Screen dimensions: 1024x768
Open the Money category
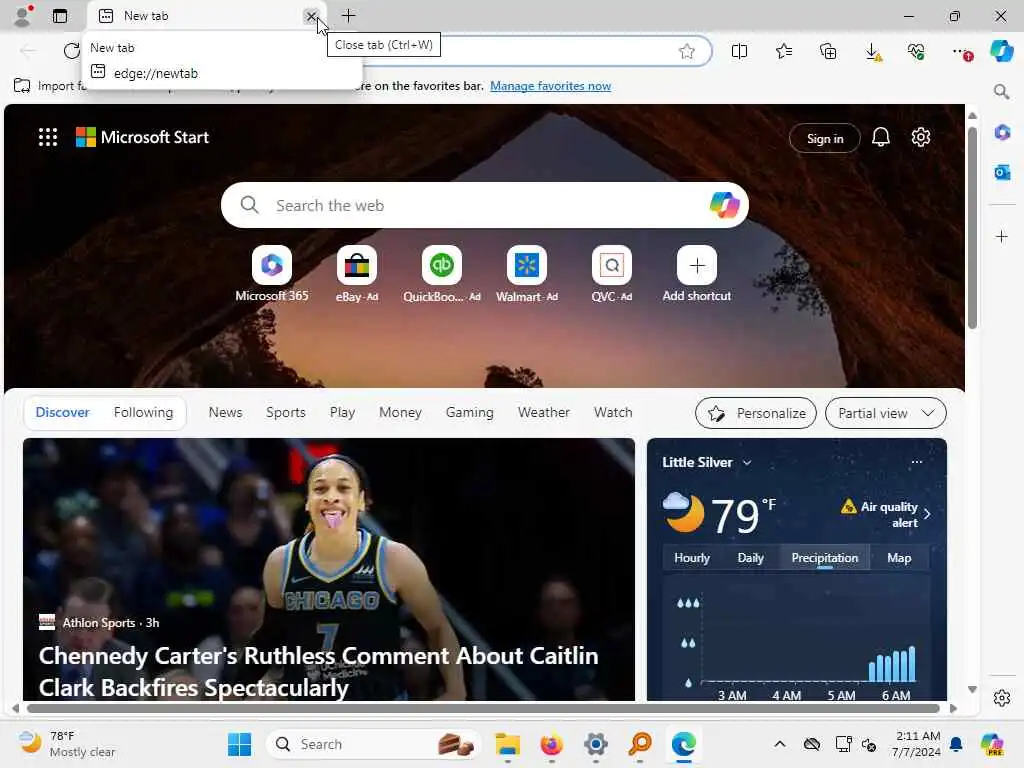[x=400, y=413]
